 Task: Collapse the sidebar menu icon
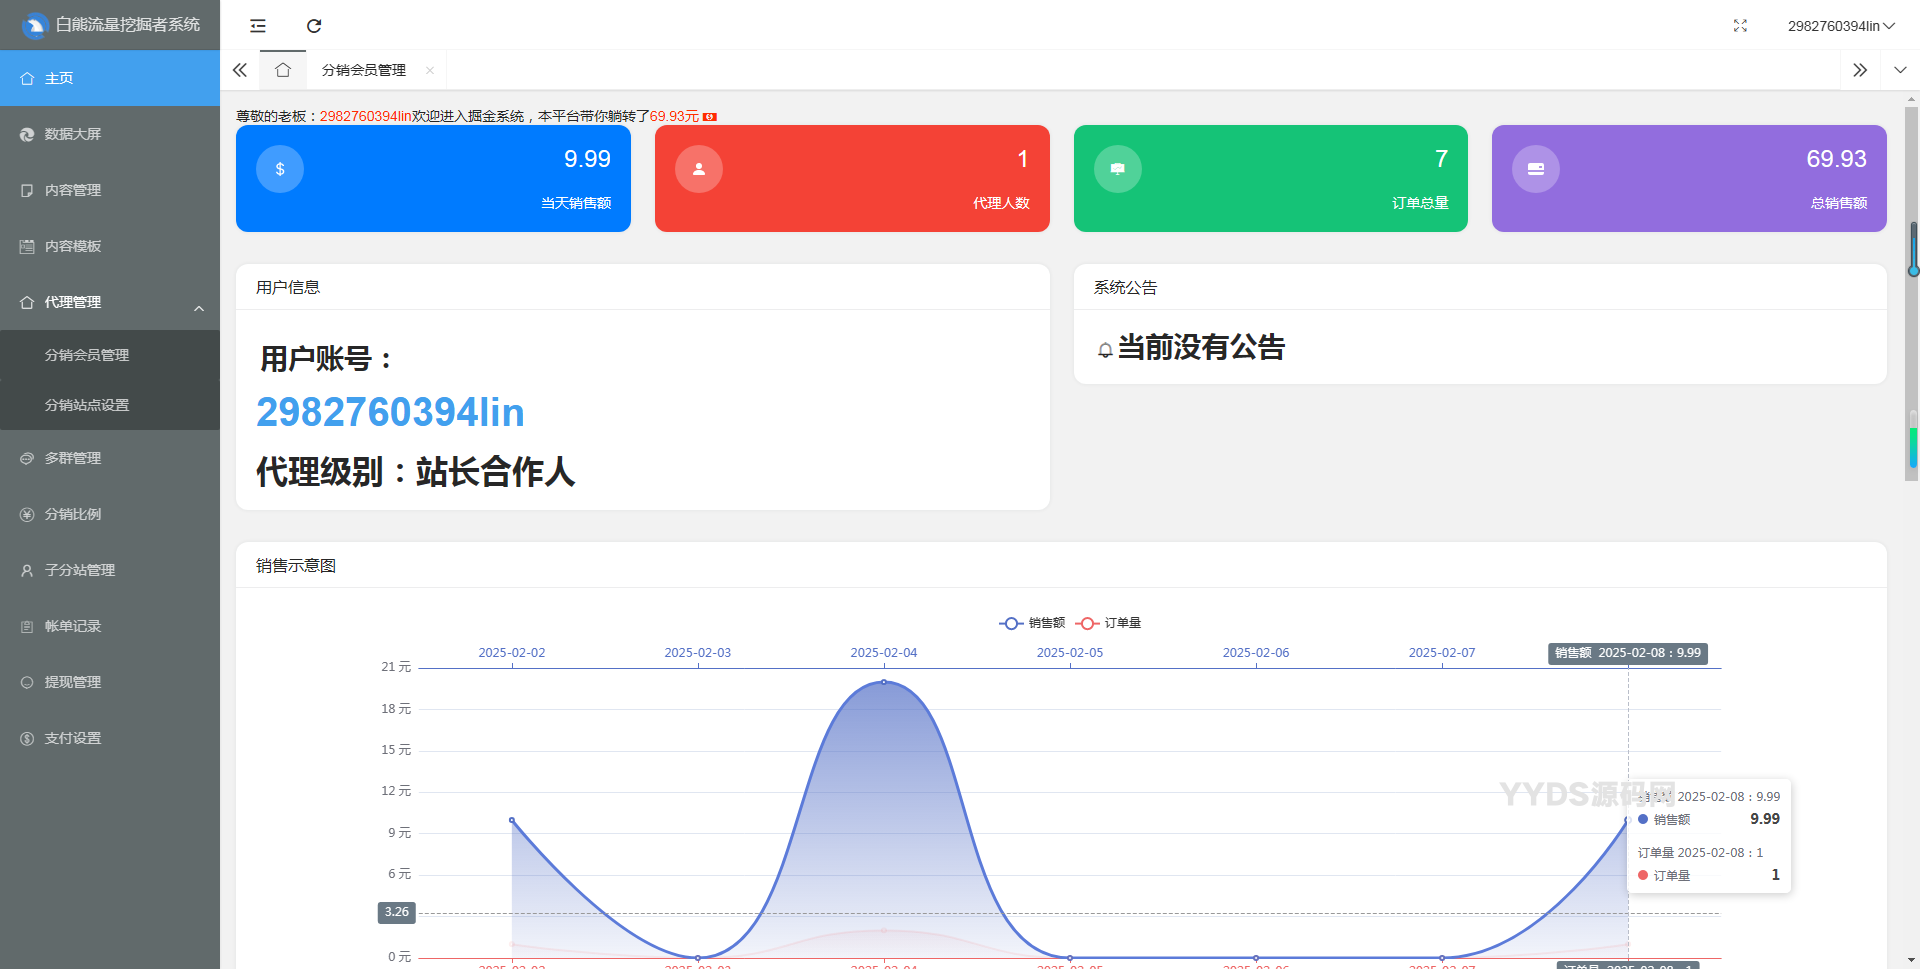tap(258, 26)
